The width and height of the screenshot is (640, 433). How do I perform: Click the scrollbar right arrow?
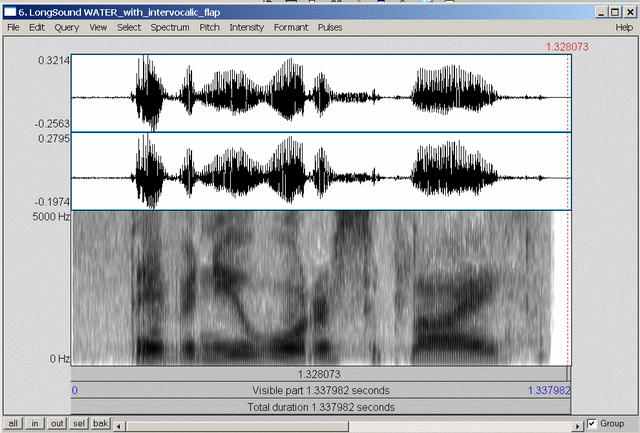coord(578,424)
